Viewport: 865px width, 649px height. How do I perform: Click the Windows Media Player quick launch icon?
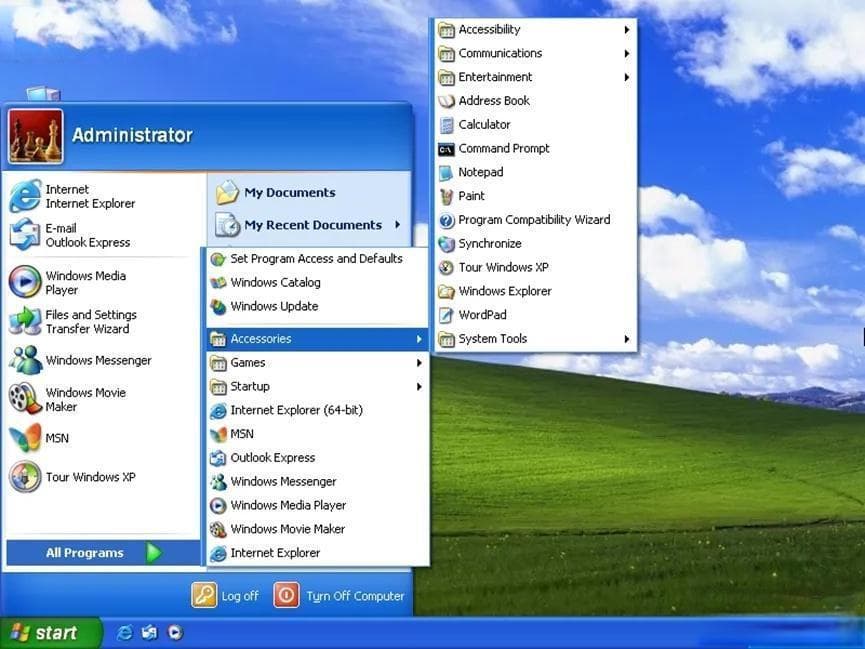point(175,632)
